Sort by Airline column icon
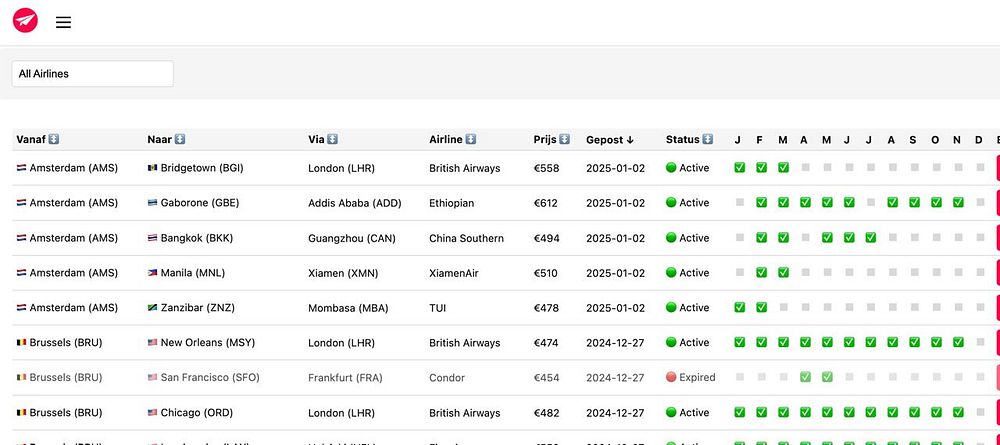This screenshot has height=445, width=1000. (470, 140)
